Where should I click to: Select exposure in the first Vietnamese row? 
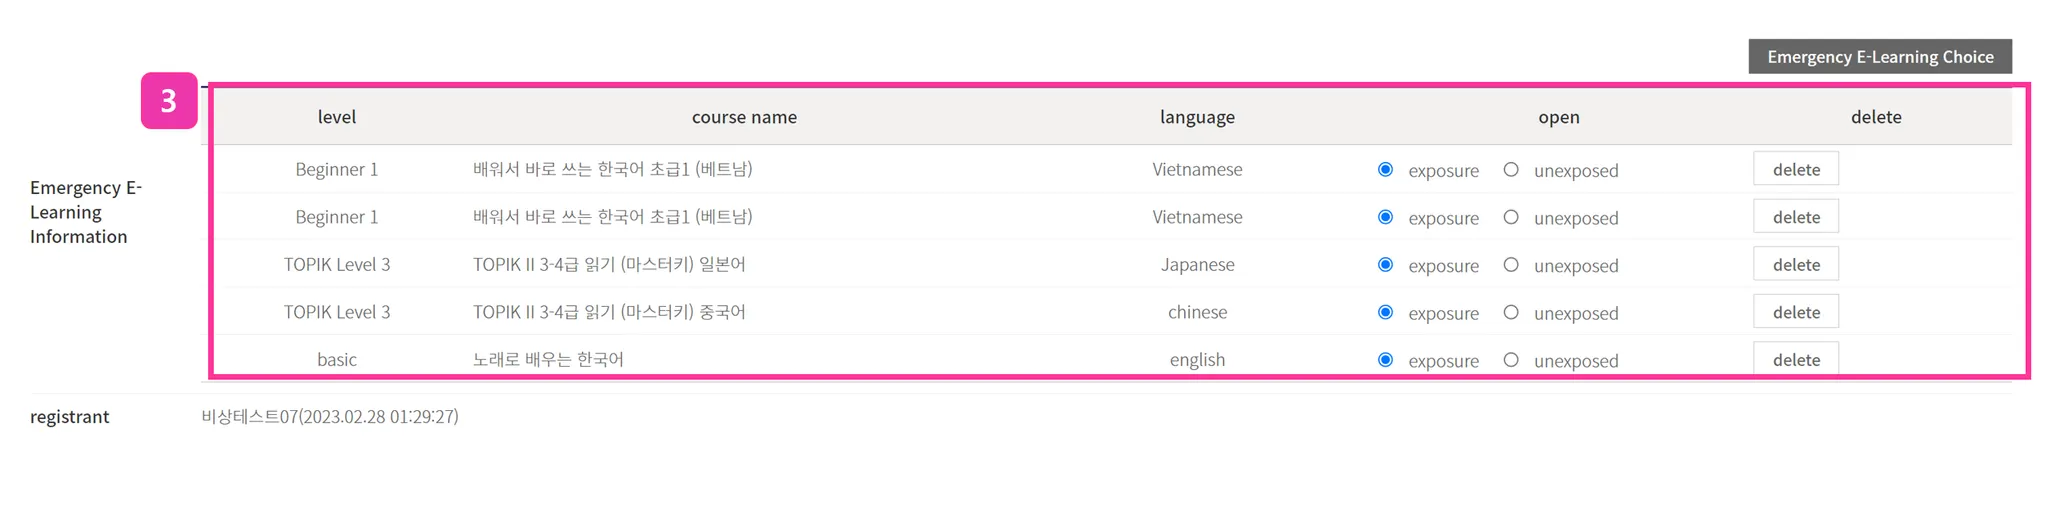tap(1385, 170)
